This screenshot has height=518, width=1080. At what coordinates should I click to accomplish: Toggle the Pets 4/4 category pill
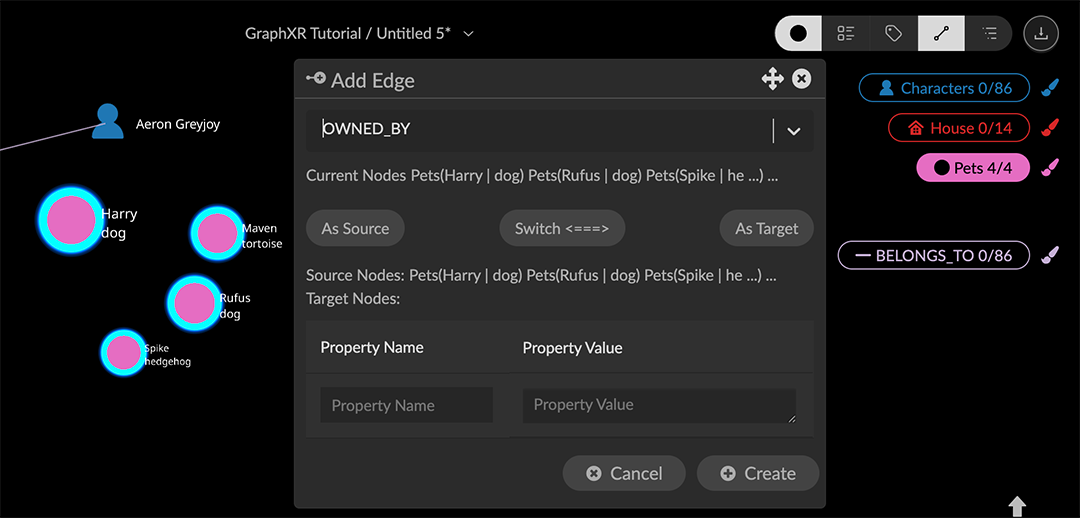pyautogui.click(x=971, y=168)
